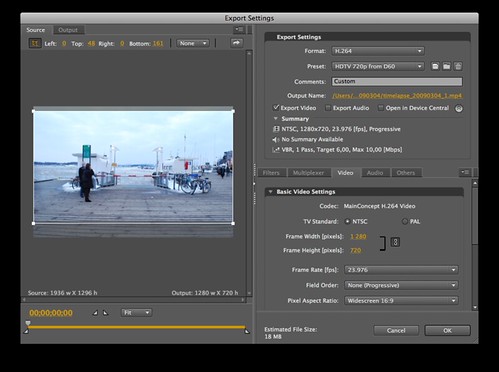Select the PAL TV standard
This screenshot has width=499, height=372.
(405, 221)
